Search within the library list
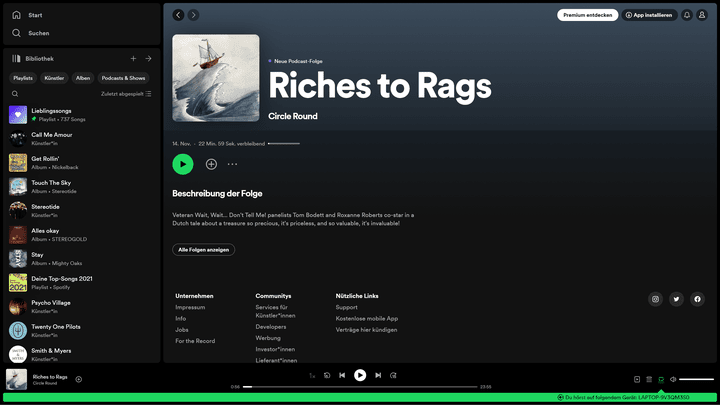 (x=15, y=94)
